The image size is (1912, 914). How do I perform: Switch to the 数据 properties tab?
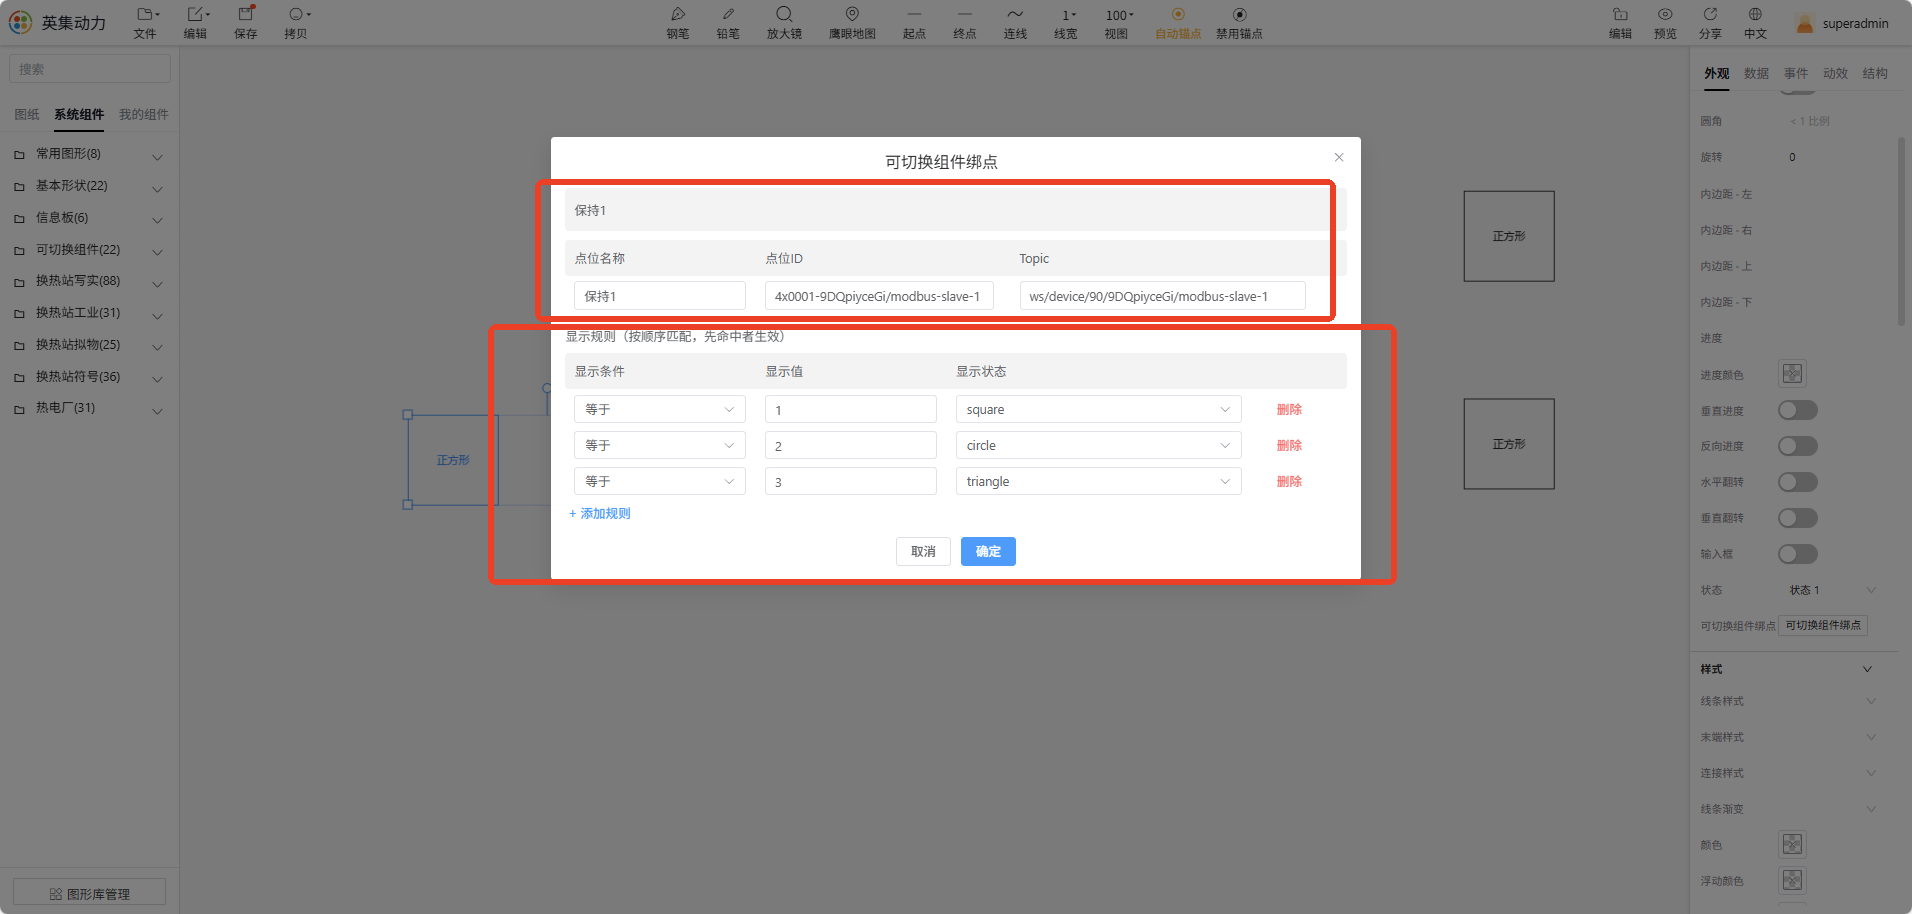point(1756,73)
